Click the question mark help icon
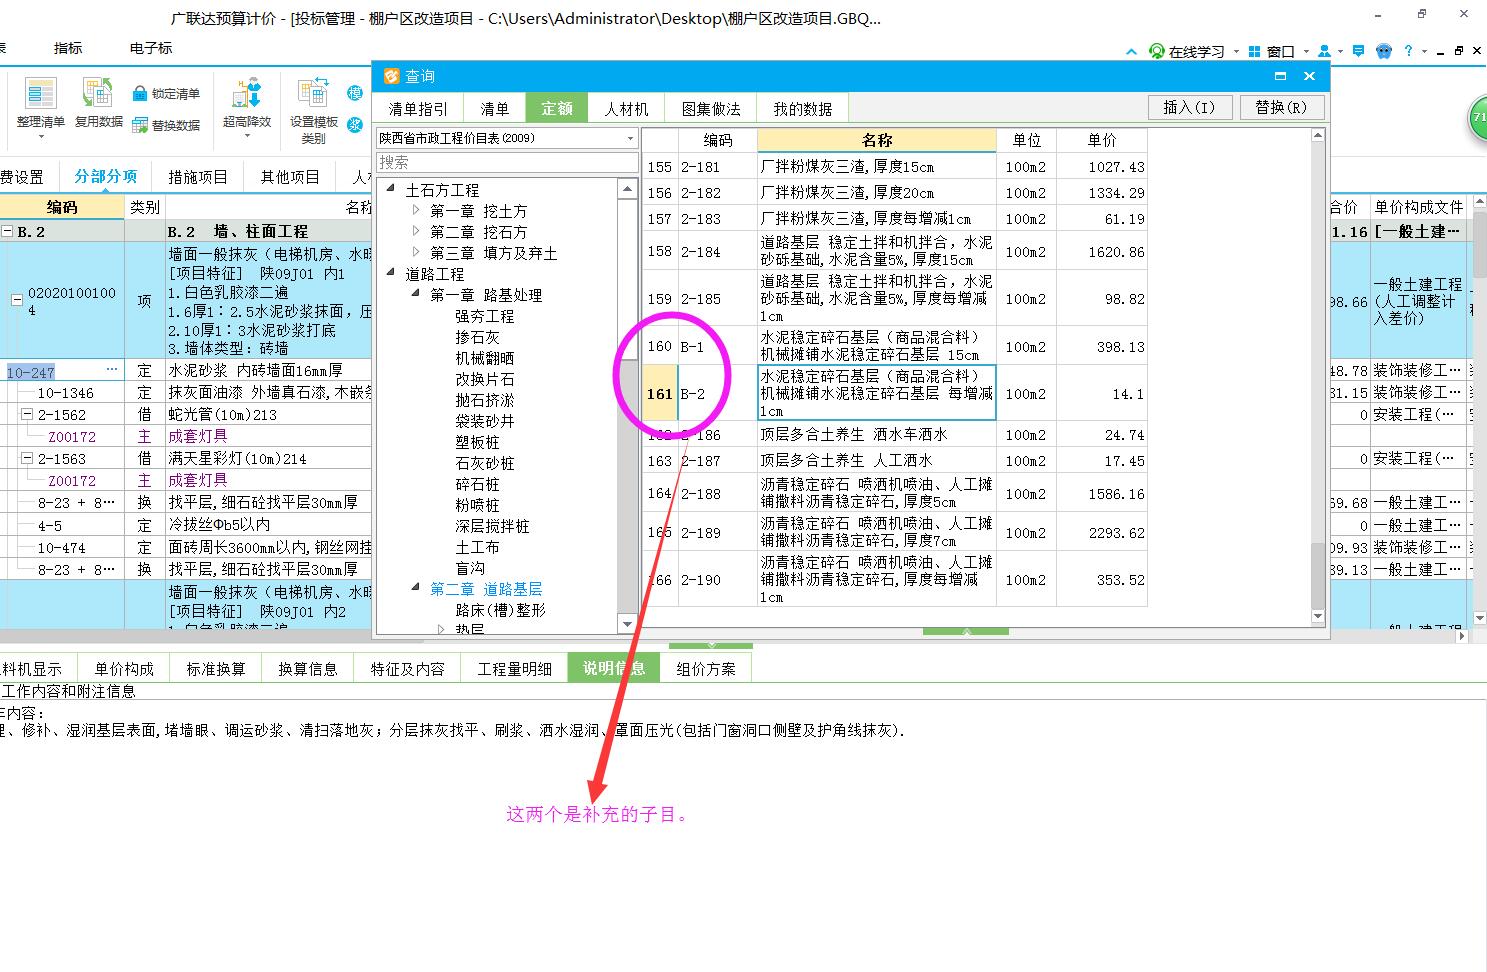The image size is (1487, 972). point(1409,50)
